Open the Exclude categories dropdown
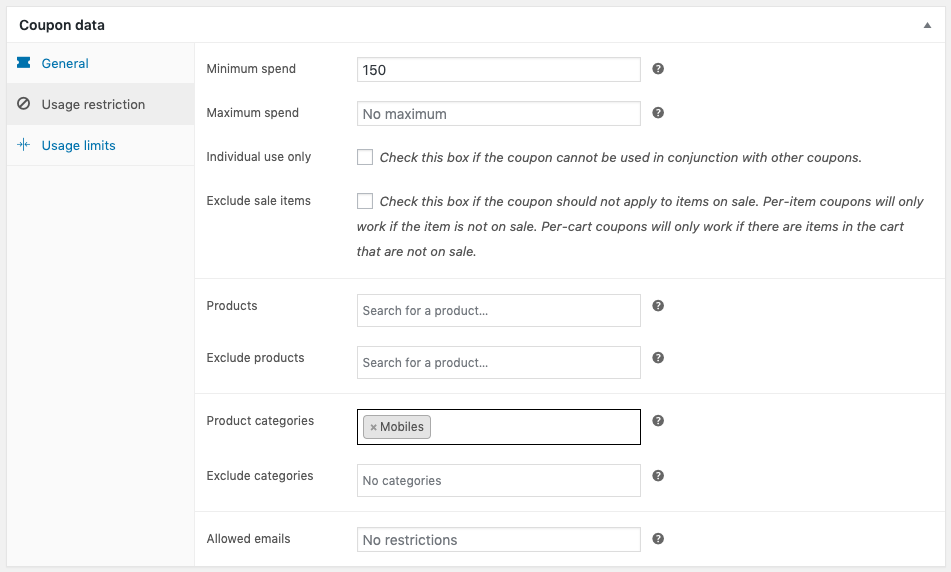Viewport: 951px width, 572px height. [x=498, y=480]
